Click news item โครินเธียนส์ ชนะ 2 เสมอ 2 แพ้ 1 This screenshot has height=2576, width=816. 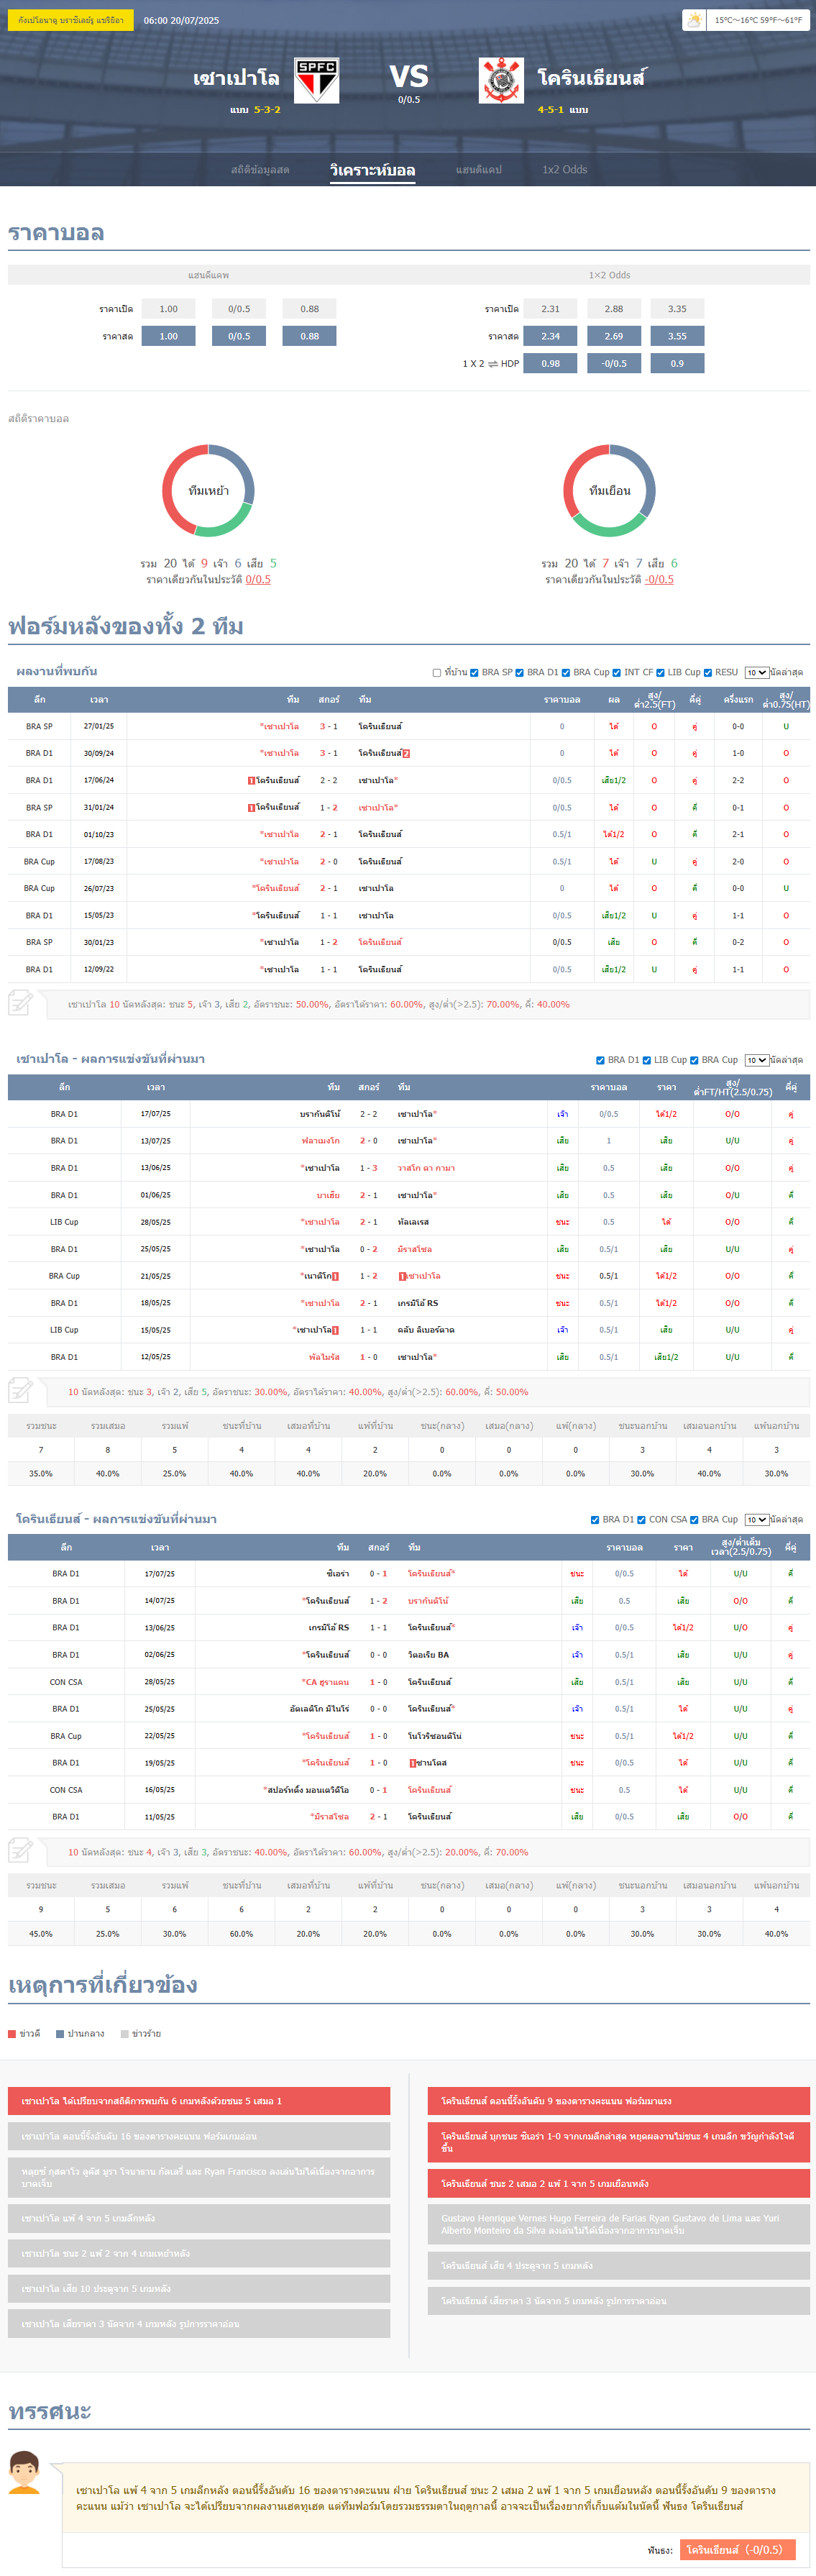619,2183
